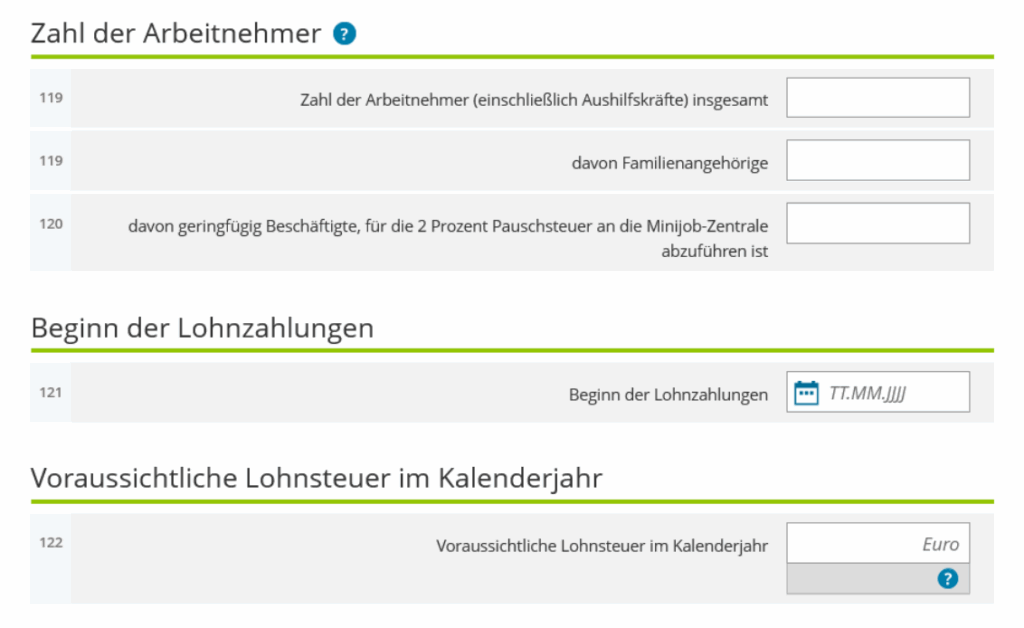
Task: Click row number 120
Action: click(x=51, y=224)
